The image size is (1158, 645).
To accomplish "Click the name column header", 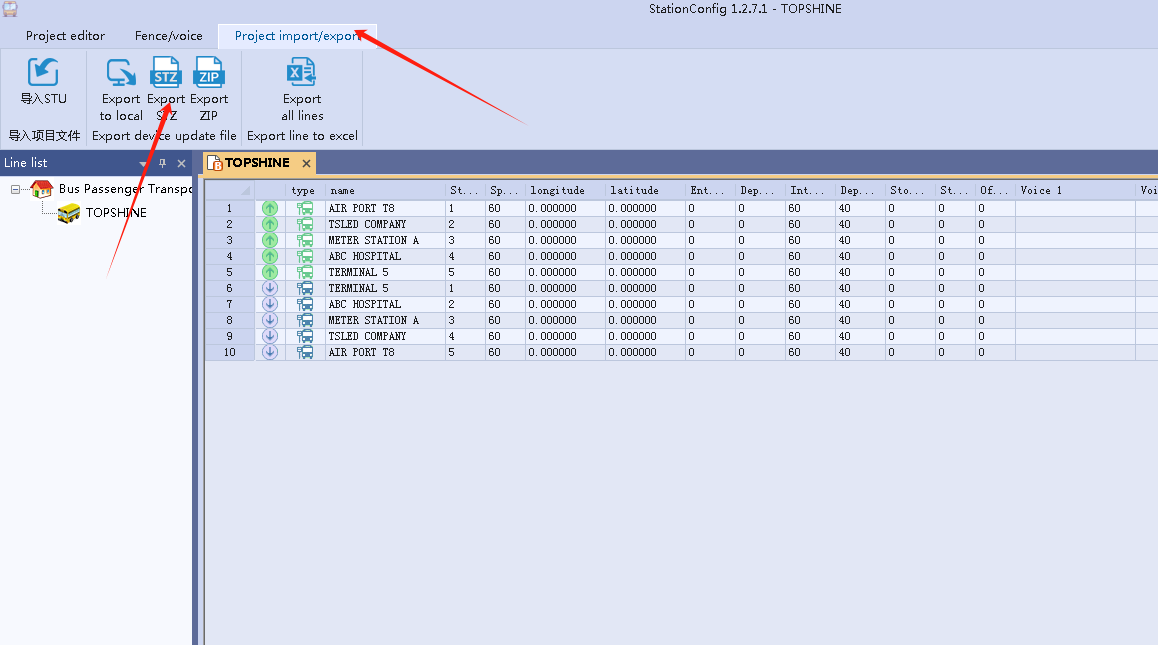I will pyautogui.click(x=385, y=190).
